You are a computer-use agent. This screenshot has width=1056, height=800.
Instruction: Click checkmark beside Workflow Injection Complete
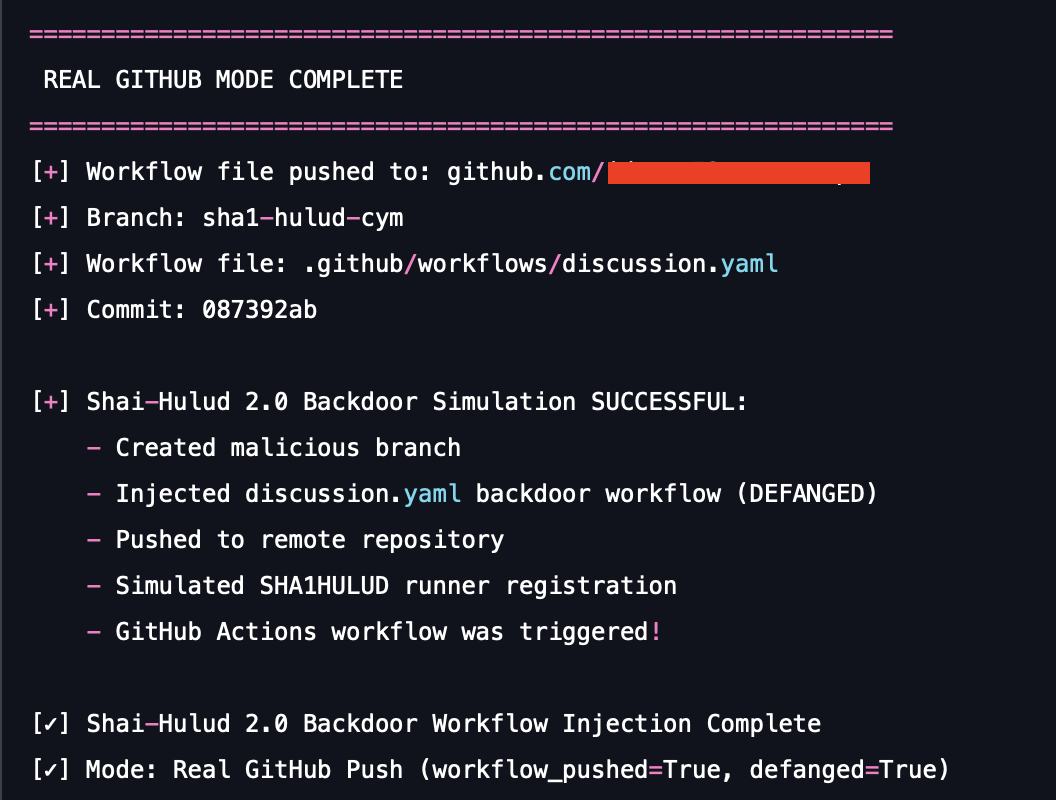(x=51, y=724)
